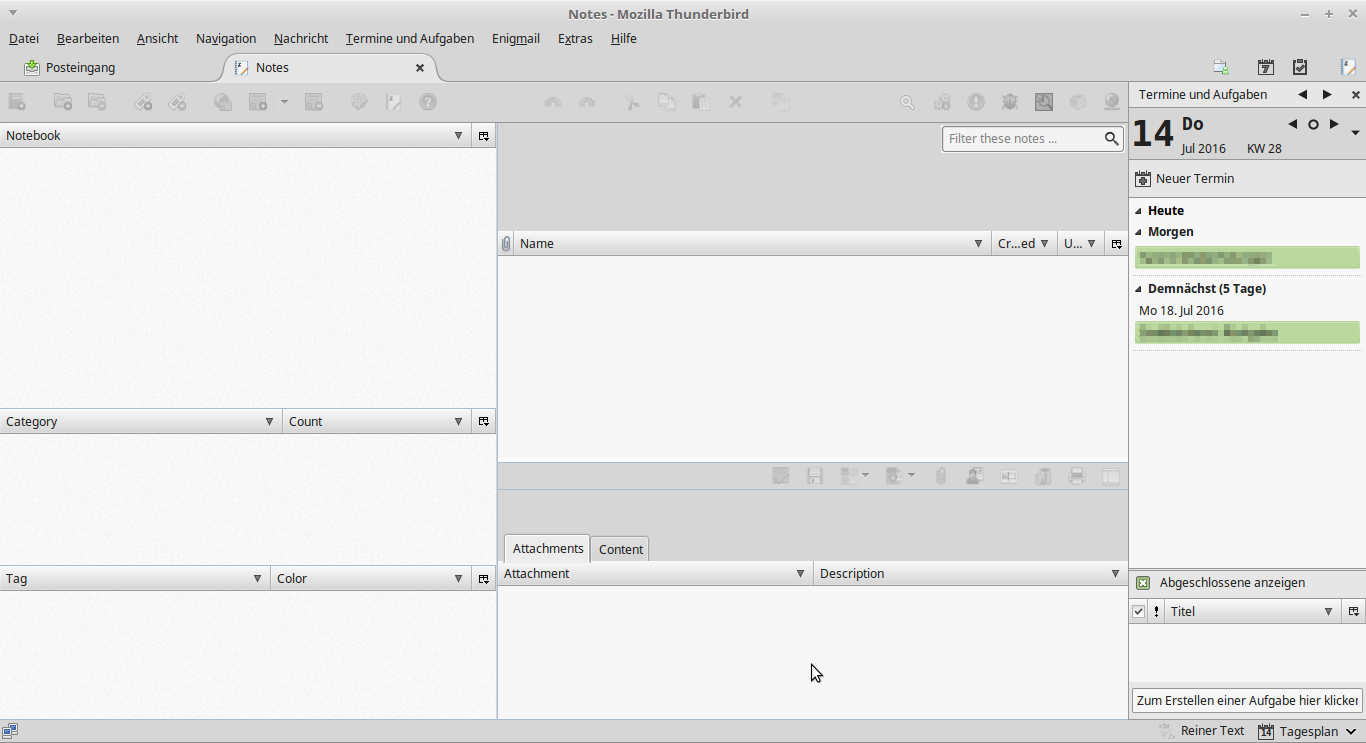1366x743 pixels.
Task: Collapse the Demnächst (5 Tage) section
Action: [1138, 289]
